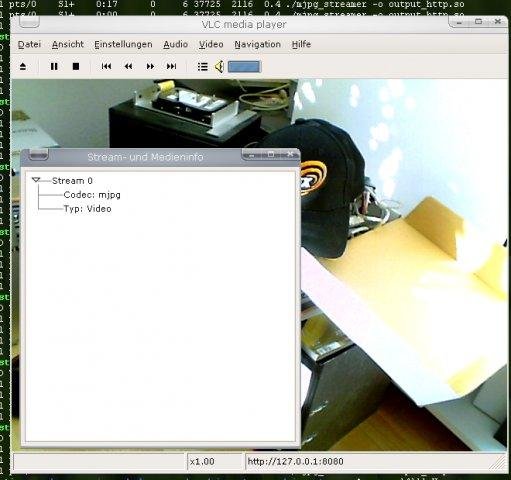Click the VLC window resize grip

point(499,463)
